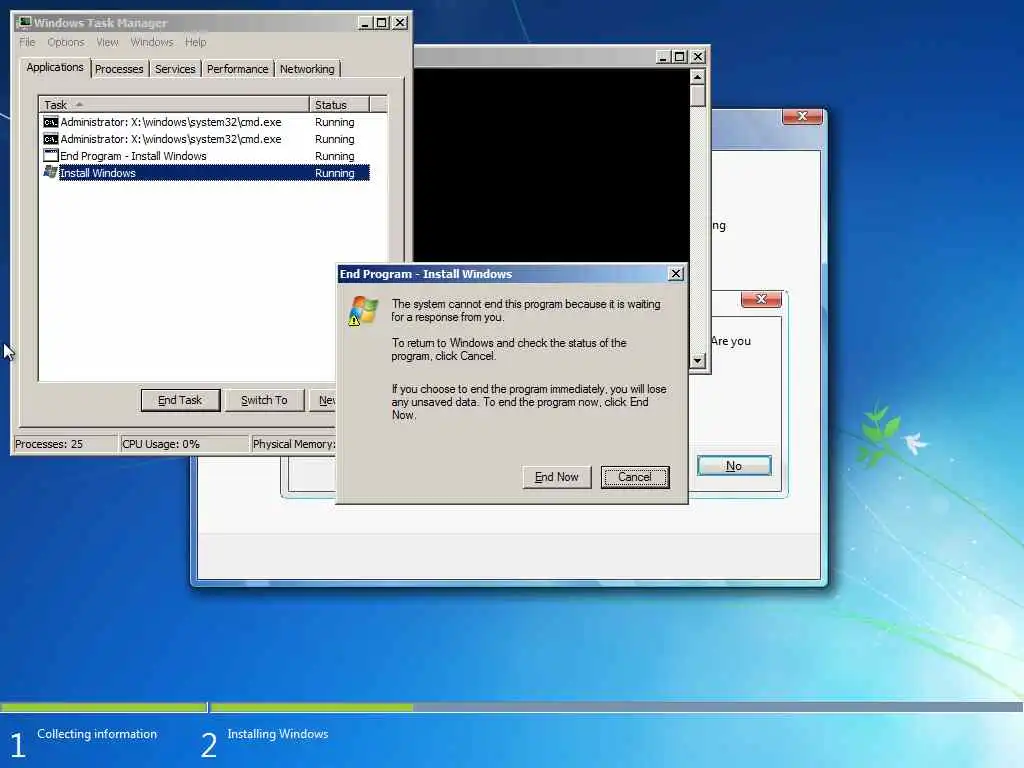This screenshot has height=768, width=1024.
Task: Click the Installing Windows step label
Action: (278, 734)
